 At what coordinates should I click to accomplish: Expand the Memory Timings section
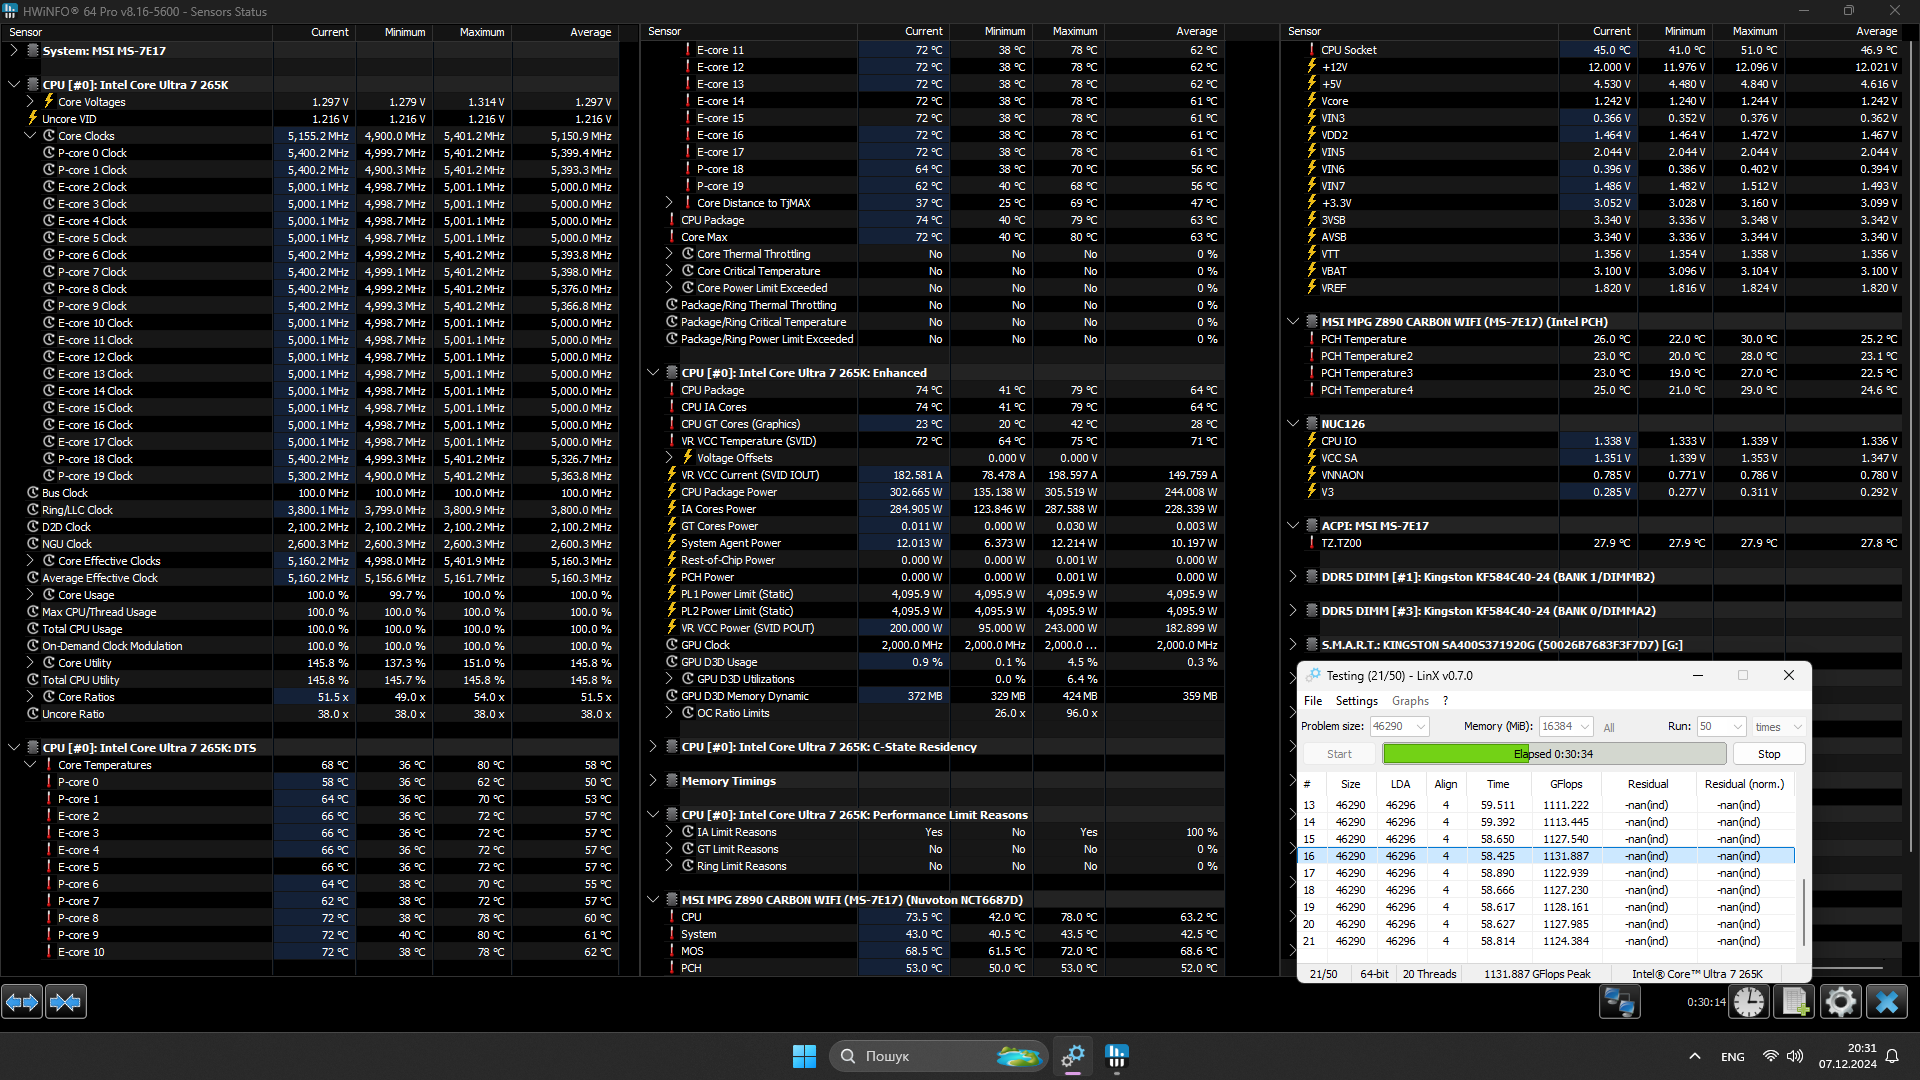coord(653,781)
